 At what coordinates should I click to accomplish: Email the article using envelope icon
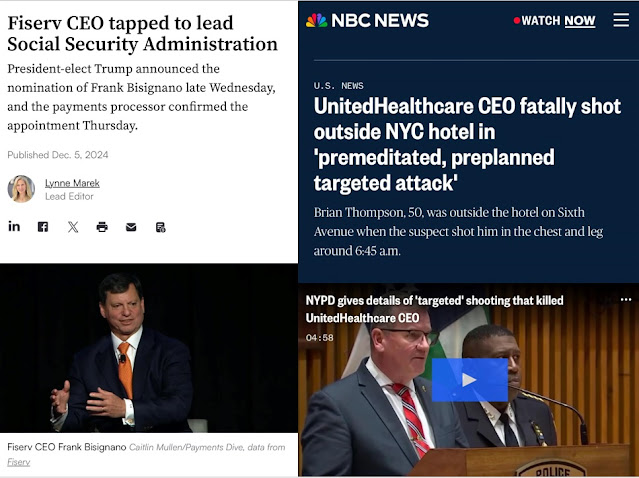click(x=131, y=227)
